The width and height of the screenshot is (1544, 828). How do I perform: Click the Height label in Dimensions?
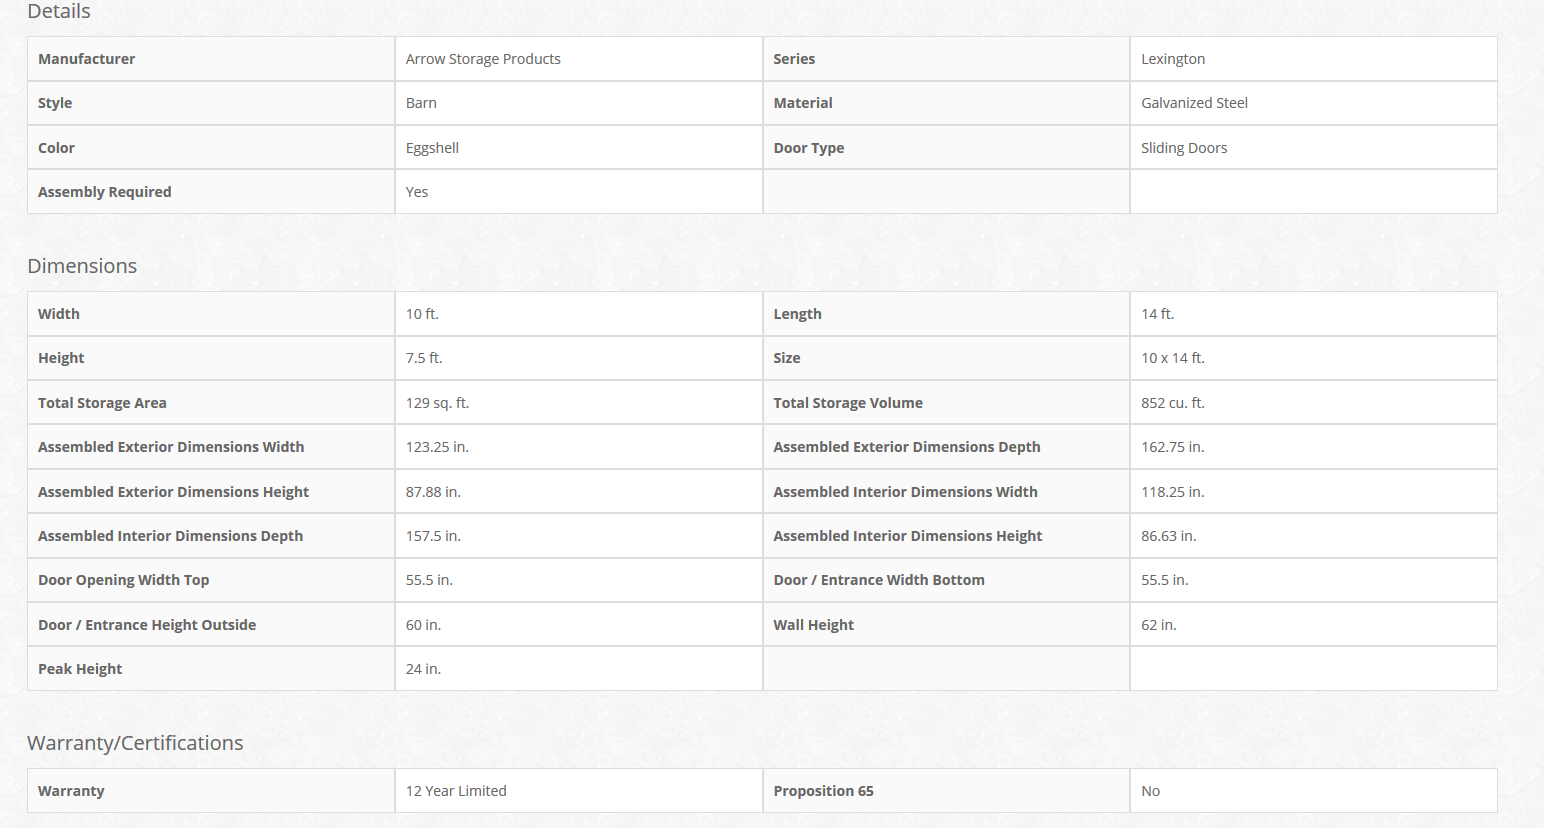click(61, 358)
